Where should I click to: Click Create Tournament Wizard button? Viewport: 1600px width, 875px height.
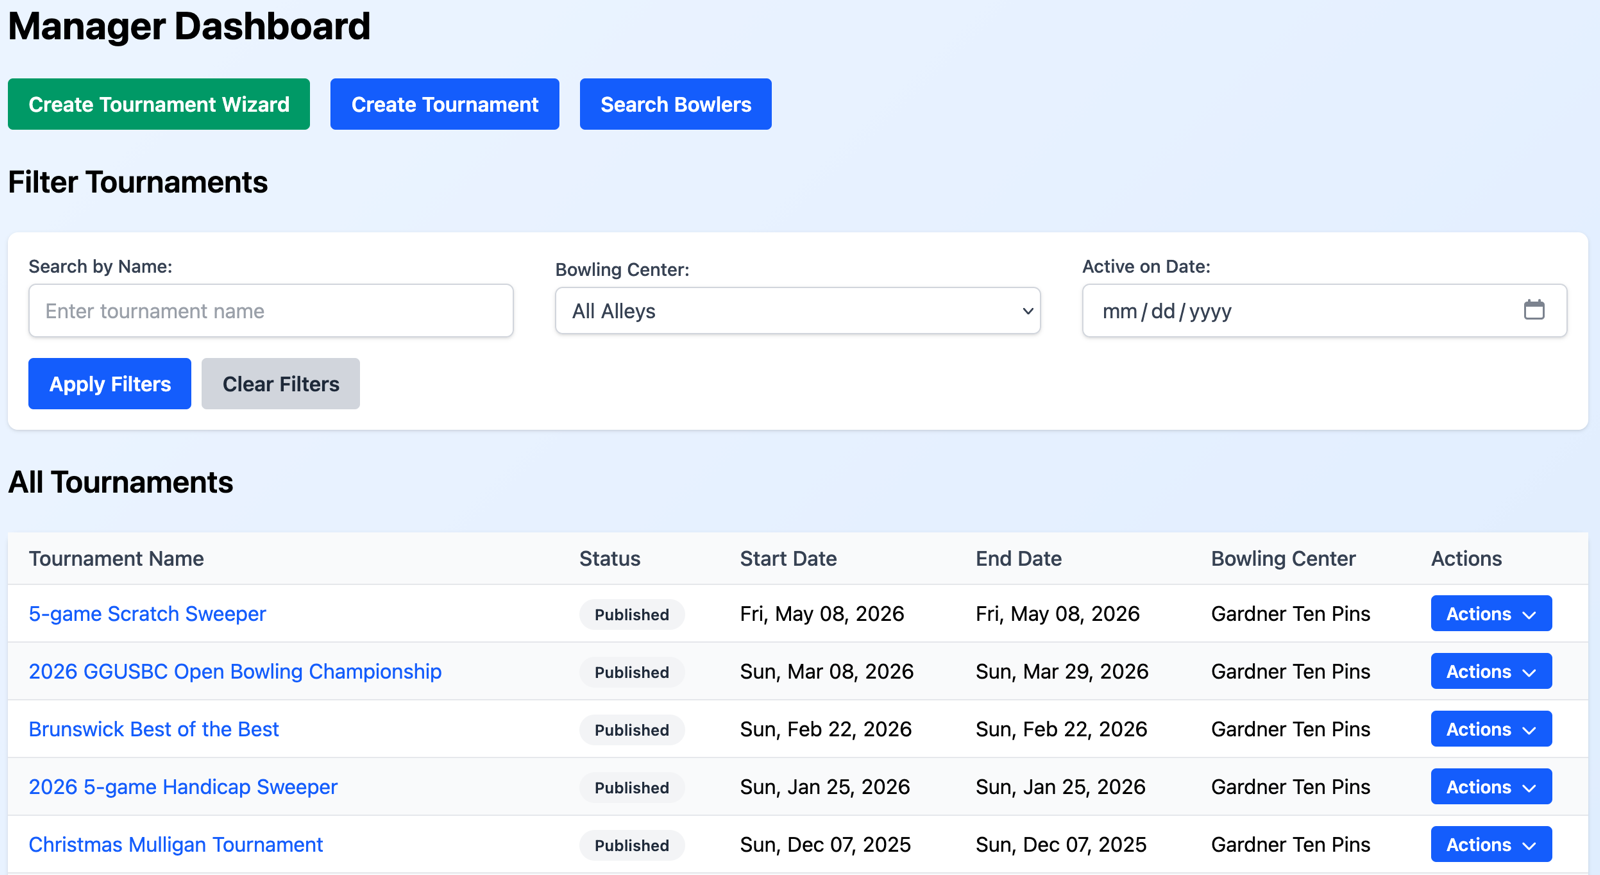click(159, 104)
